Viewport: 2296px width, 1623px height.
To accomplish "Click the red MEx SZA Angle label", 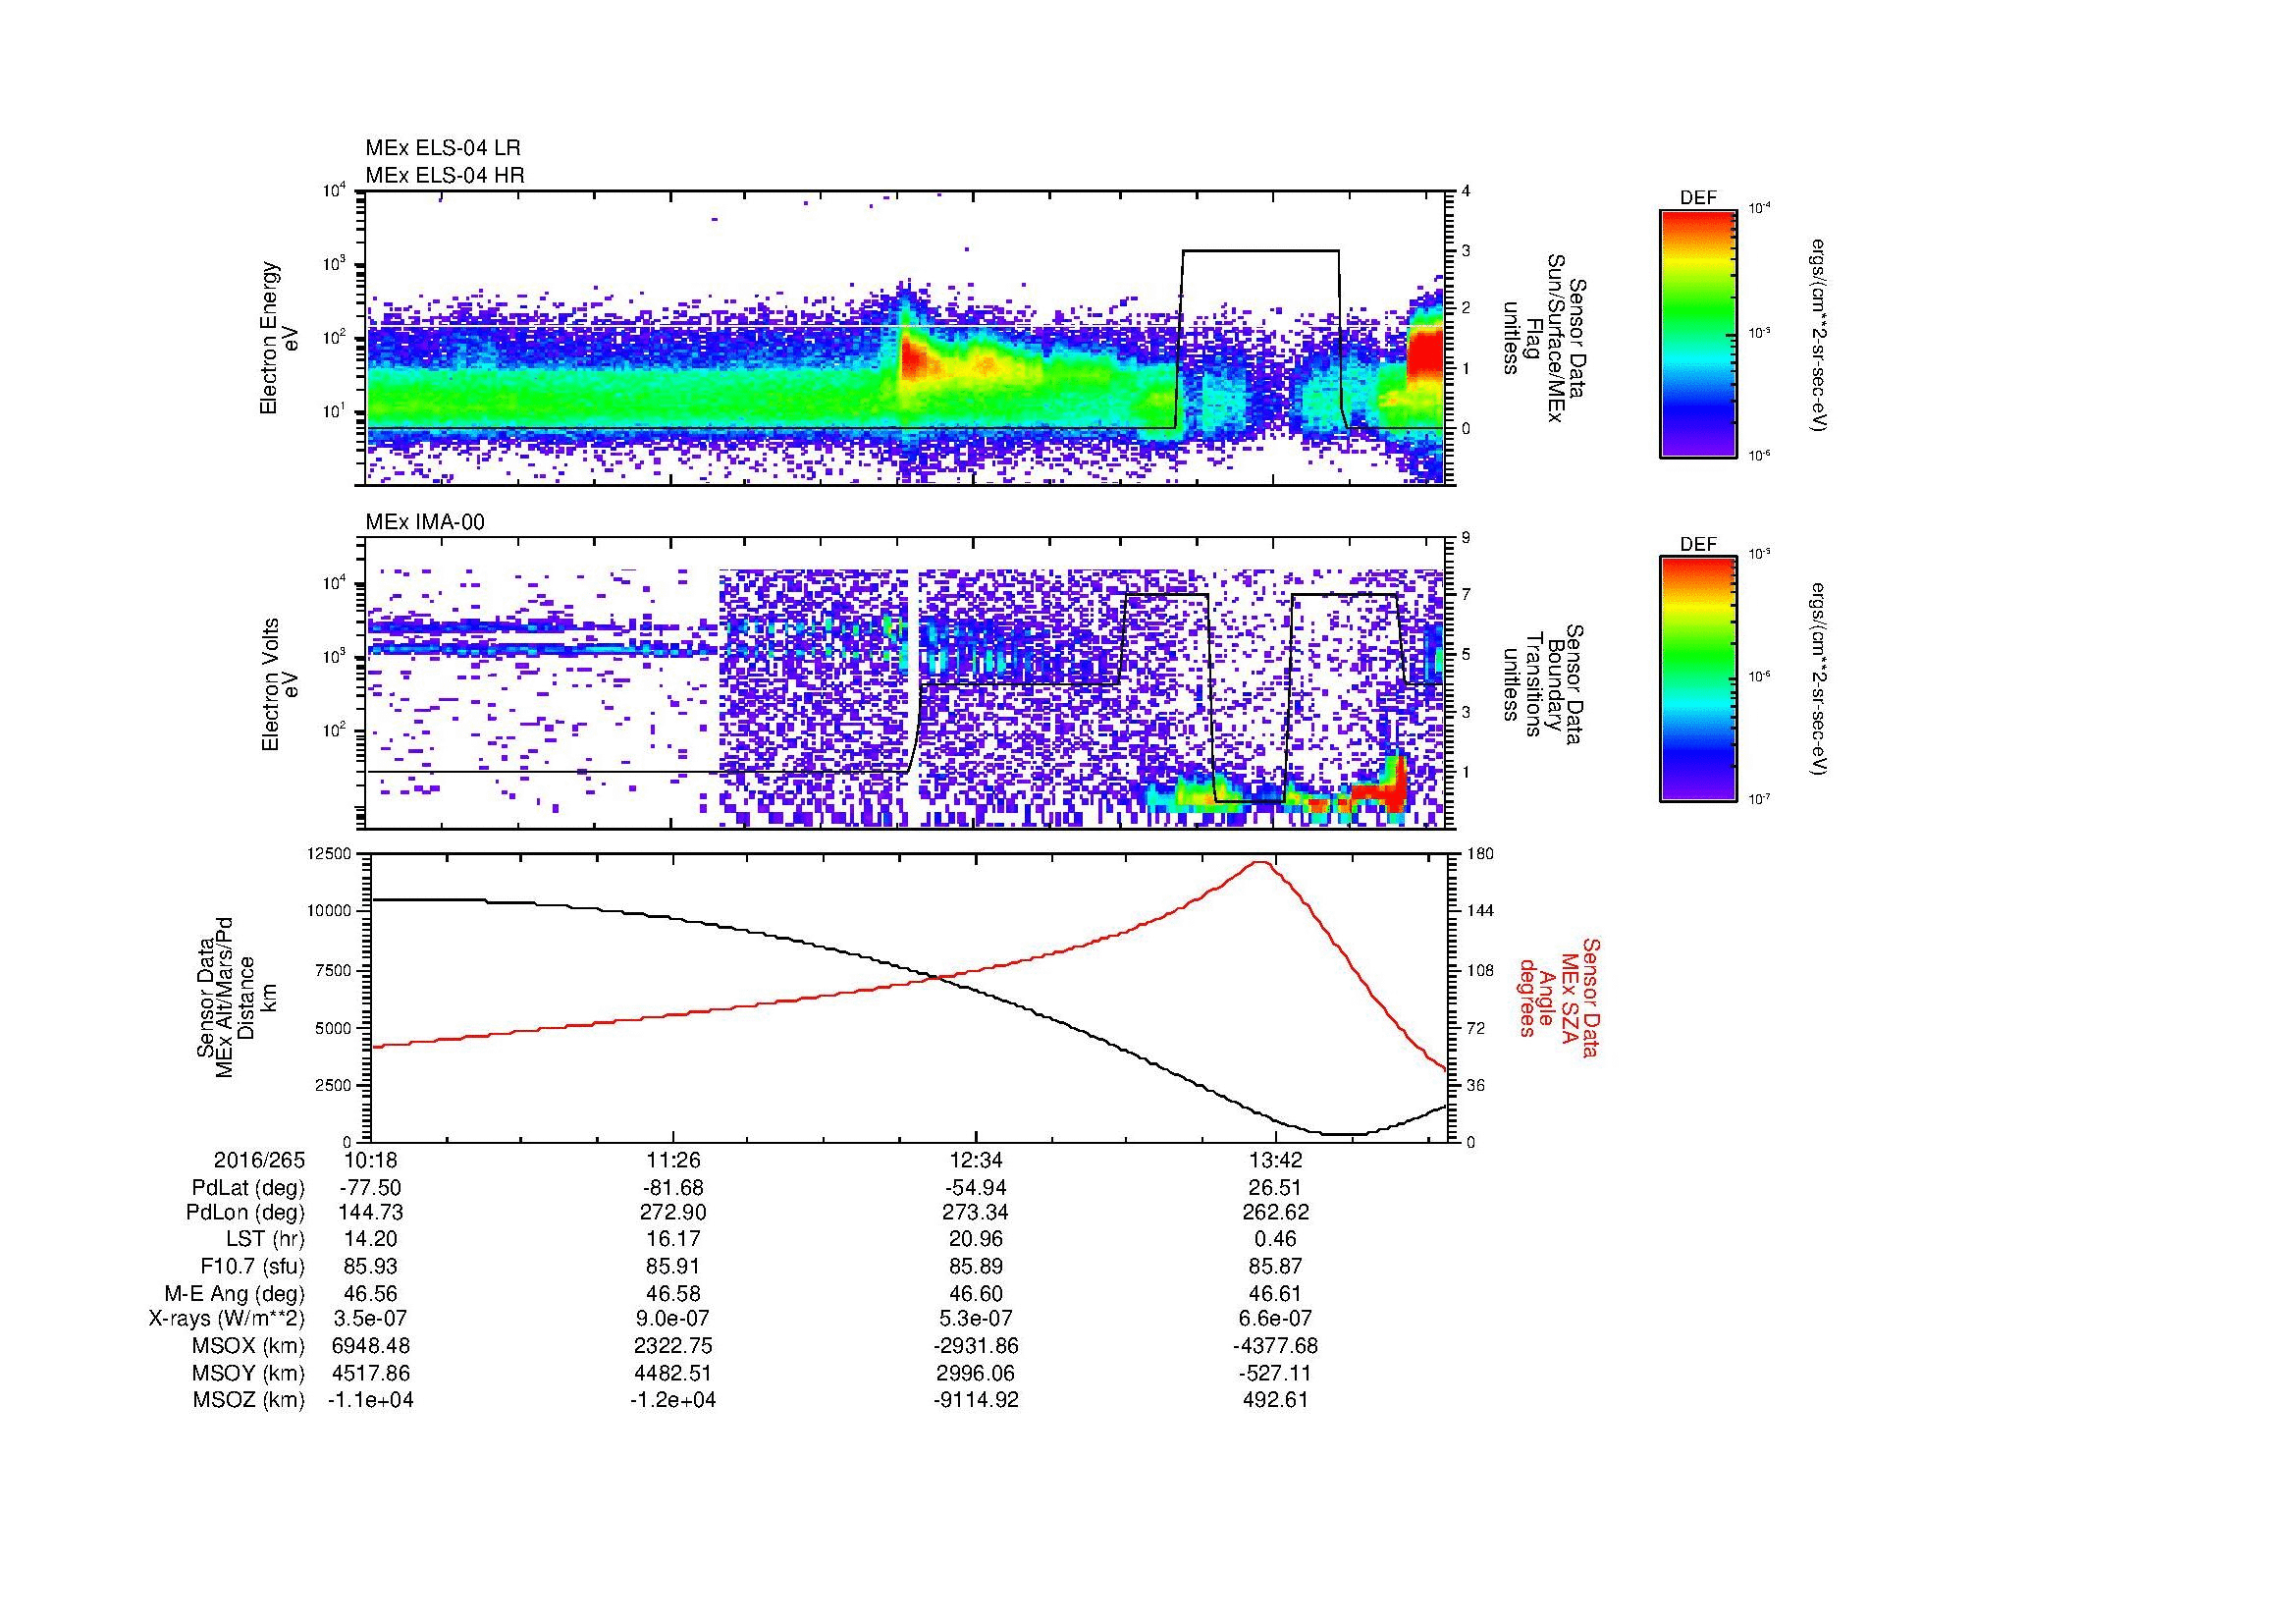I will [1559, 997].
